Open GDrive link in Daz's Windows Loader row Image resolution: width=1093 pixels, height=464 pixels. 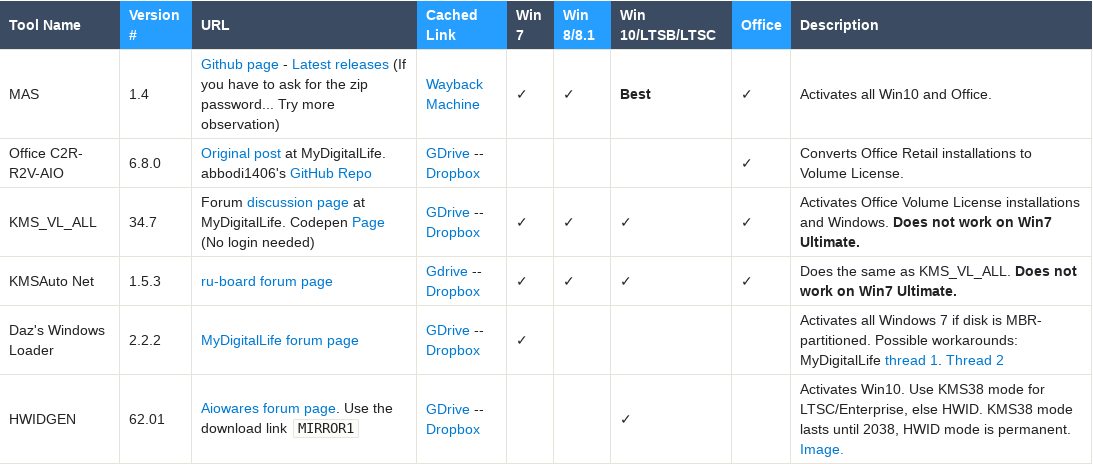tap(448, 330)
